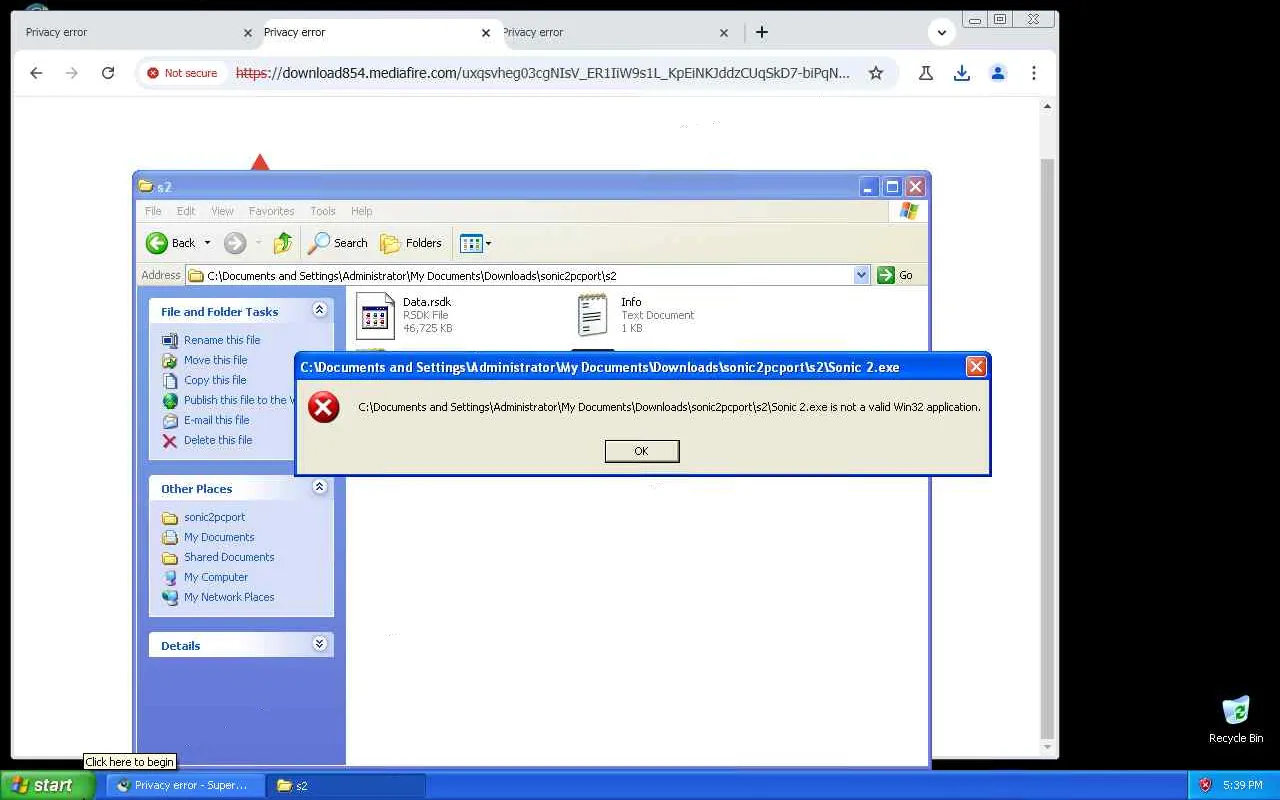Screen dimensions: 1280x800
Task: Click Move this file
Action: [x=215, y=360]
